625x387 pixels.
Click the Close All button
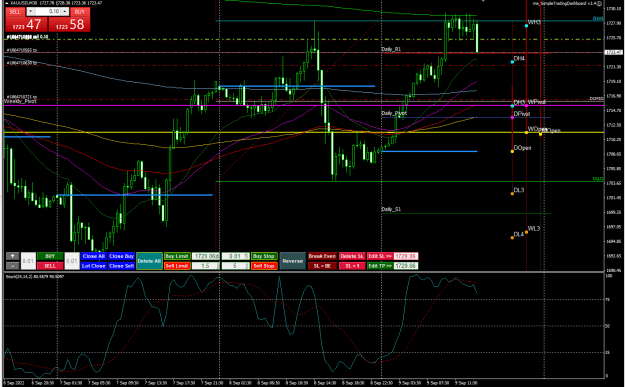[x=94, y=256]
